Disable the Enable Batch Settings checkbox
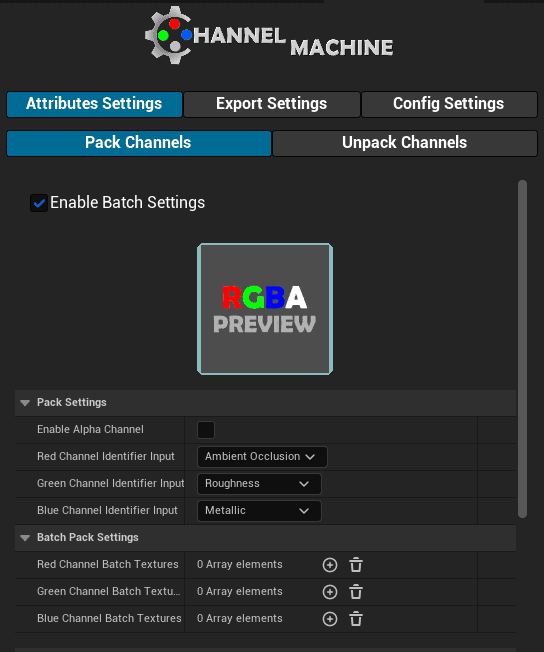544x652 pixels. click(39, 203)
